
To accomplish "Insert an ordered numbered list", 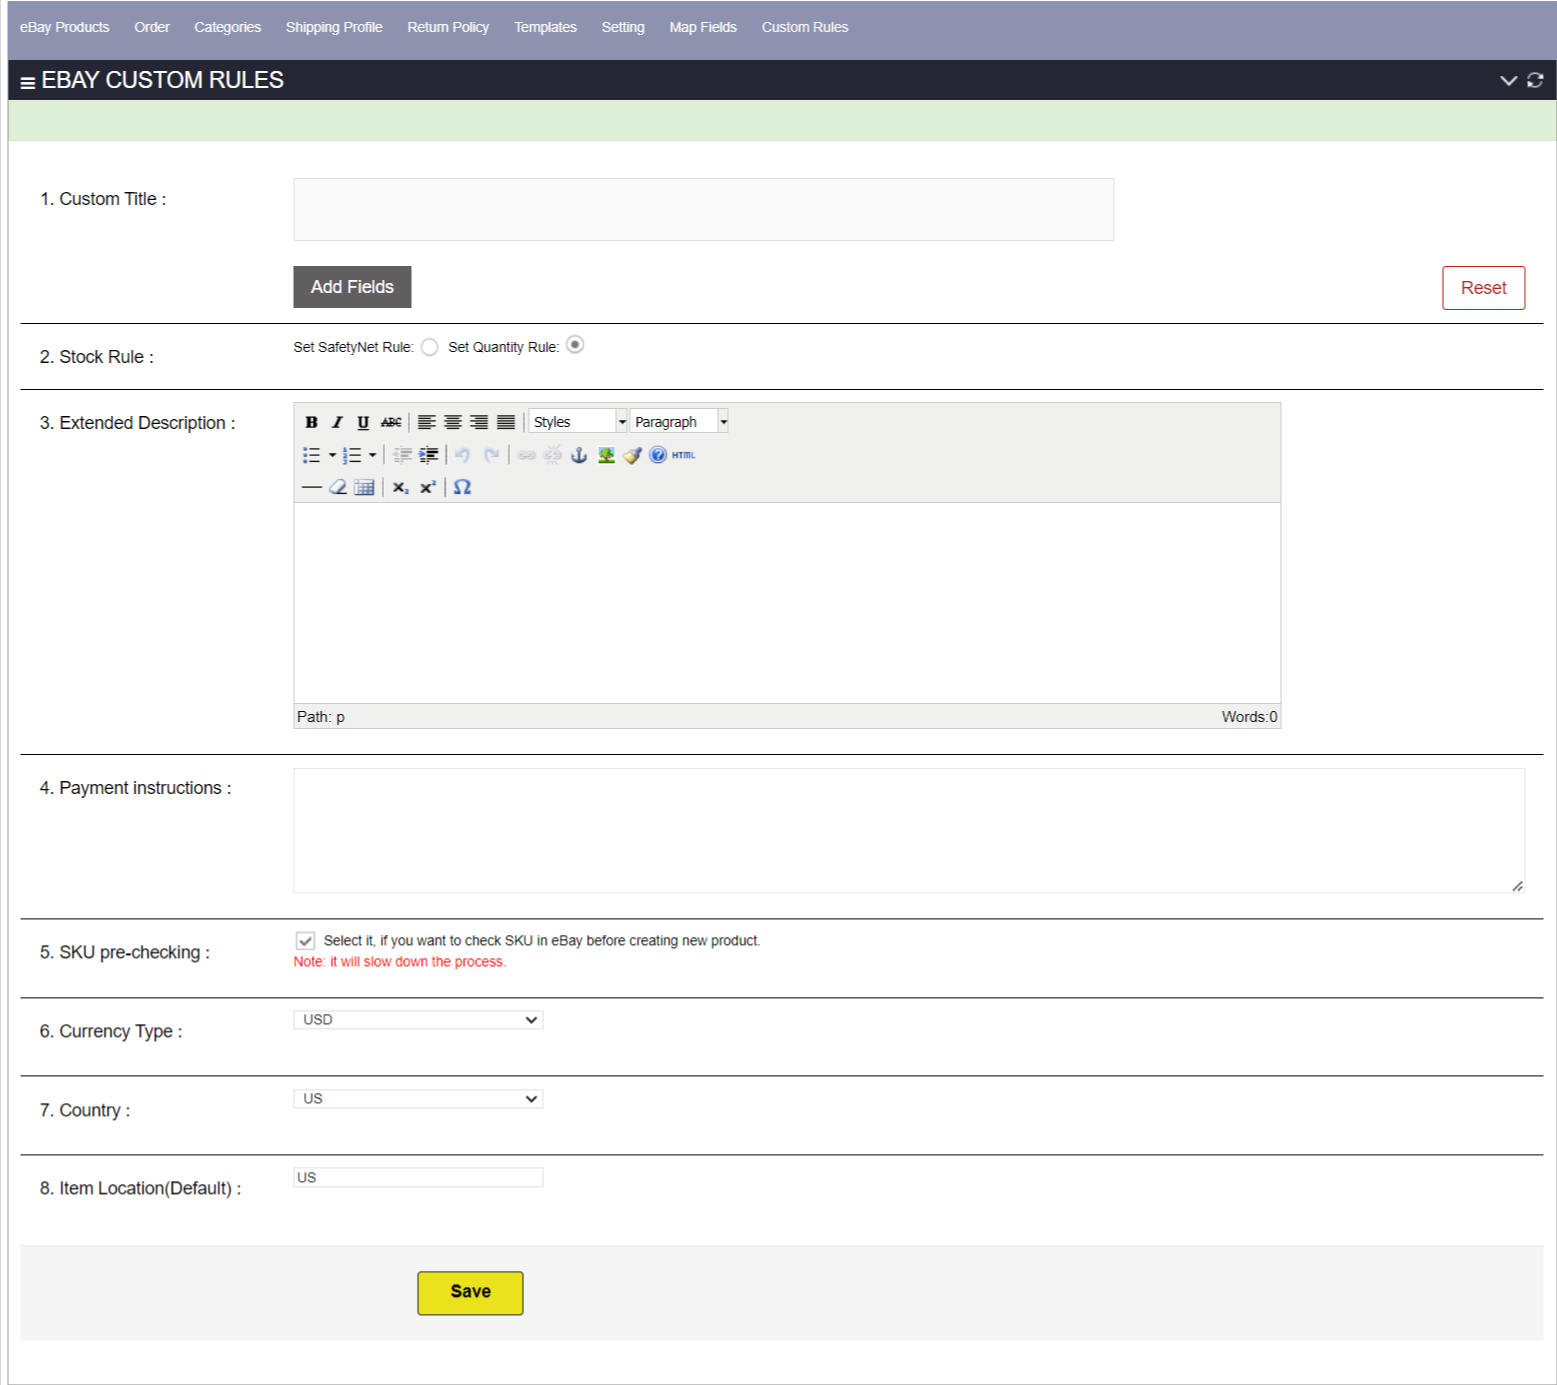I will coord(352,455).
